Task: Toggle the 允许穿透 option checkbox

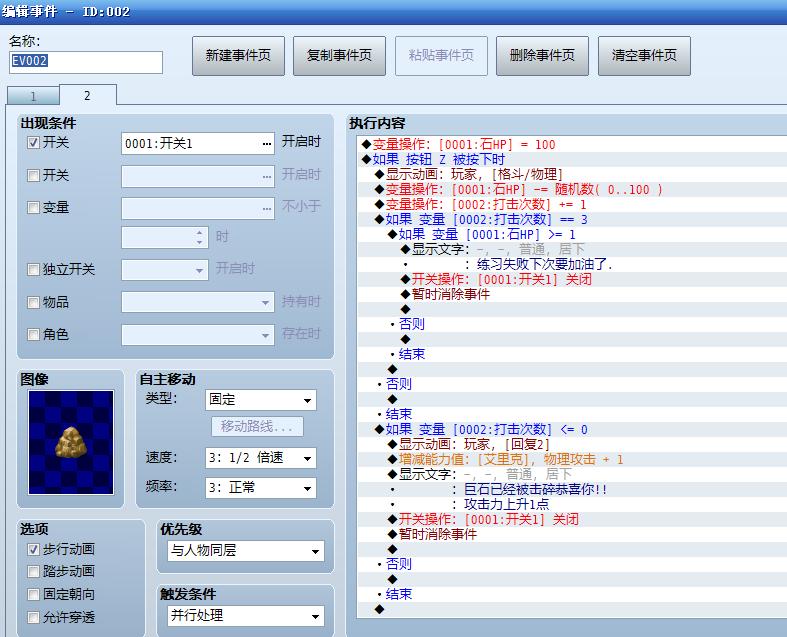Action: tap(33, 617)
